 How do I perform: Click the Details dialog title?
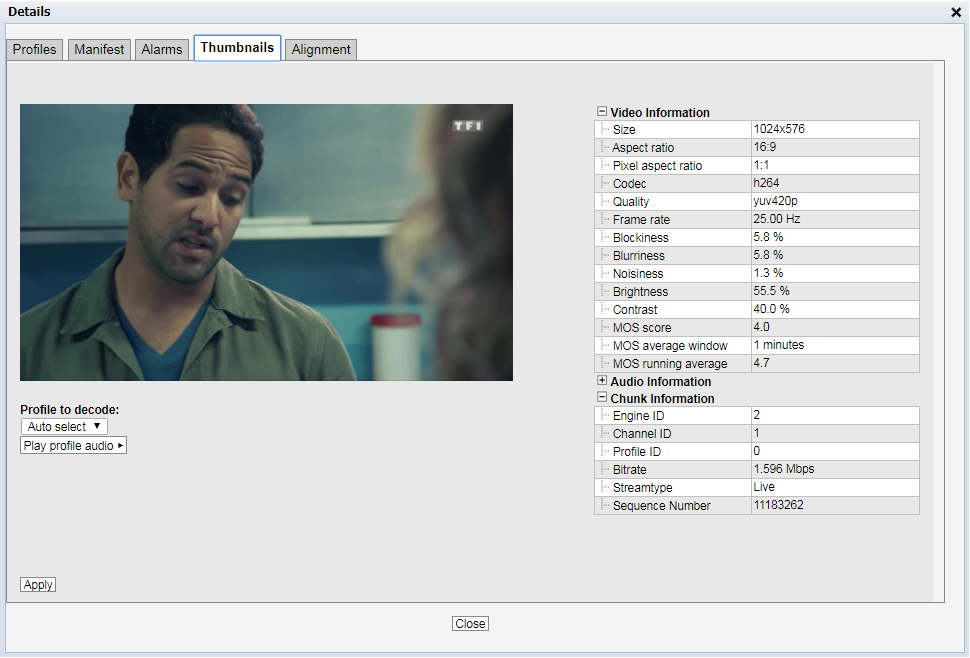pyautogui.click(x=29, y=12)
